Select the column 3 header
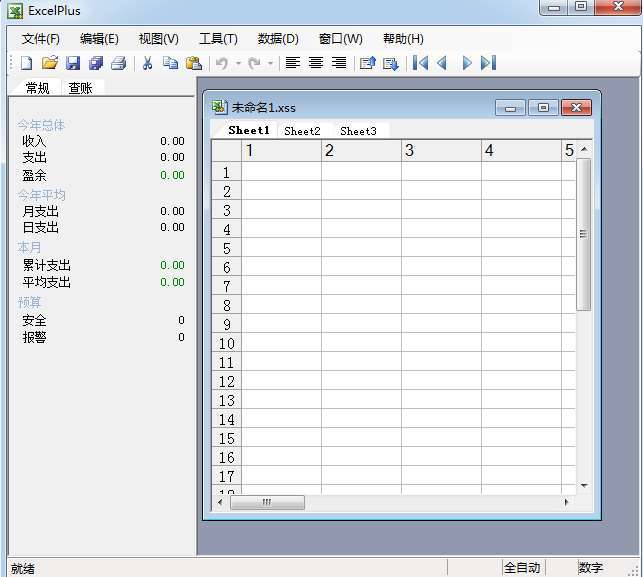The width and height of the screenshot is (643, 577). click(440, 151)
